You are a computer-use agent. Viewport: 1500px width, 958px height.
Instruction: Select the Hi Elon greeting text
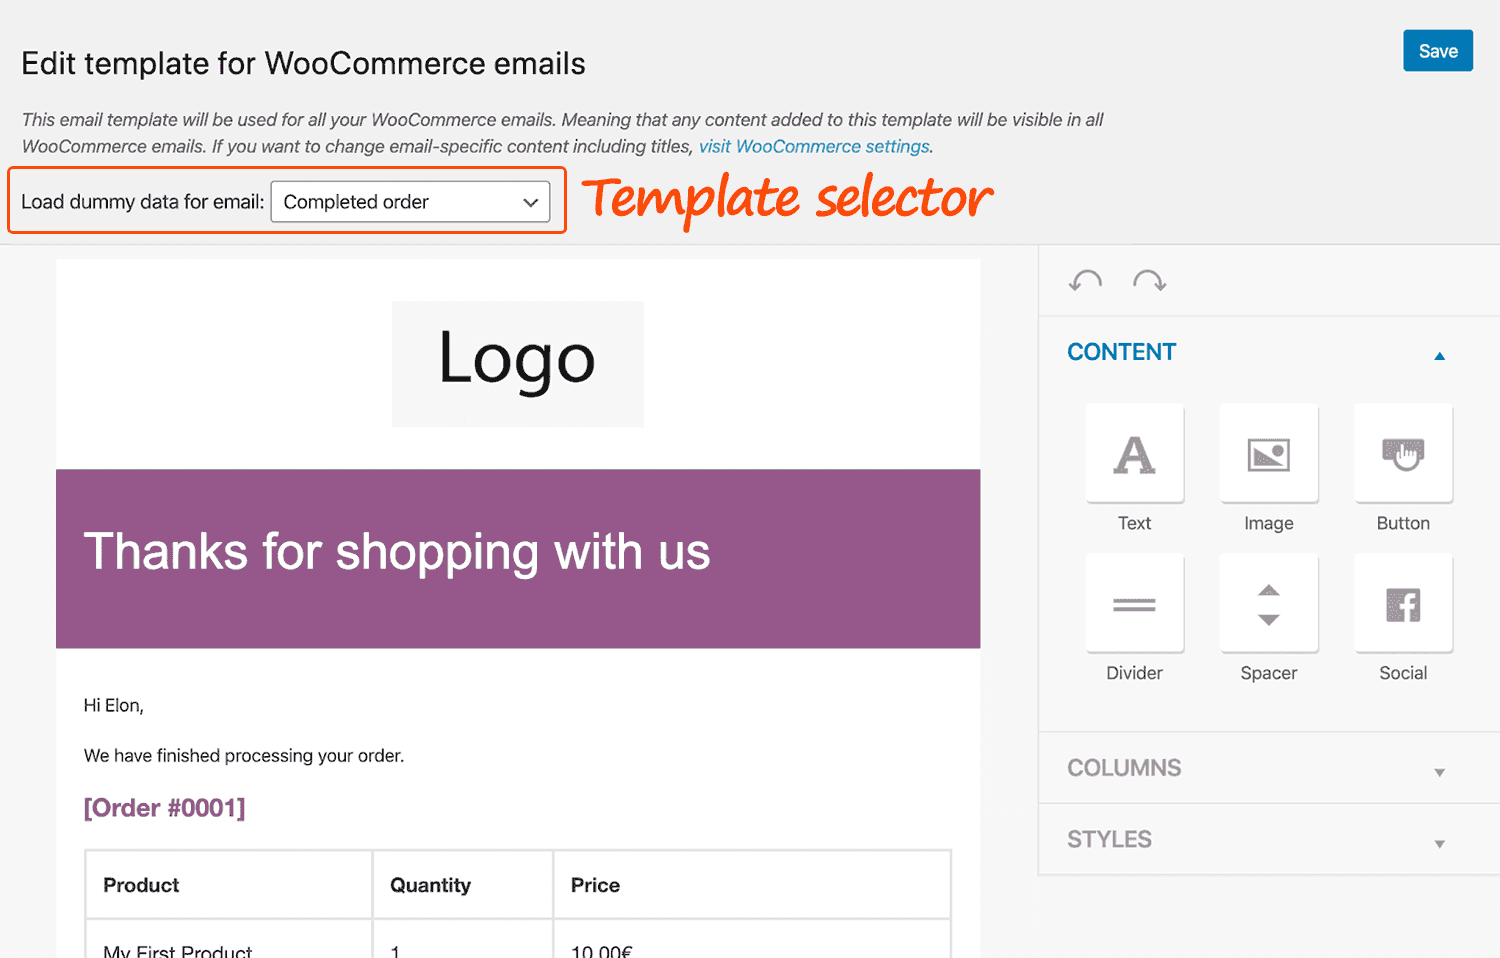pos(114,705)
